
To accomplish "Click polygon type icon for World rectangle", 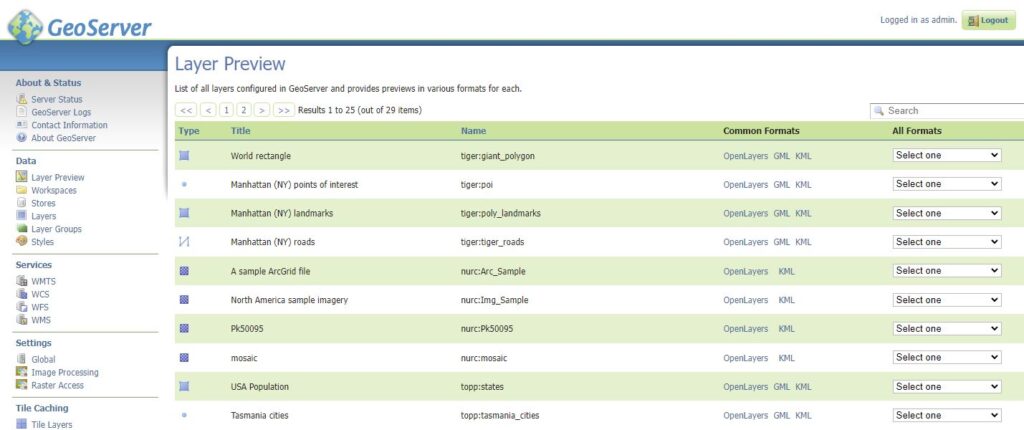I will [184, 156].
